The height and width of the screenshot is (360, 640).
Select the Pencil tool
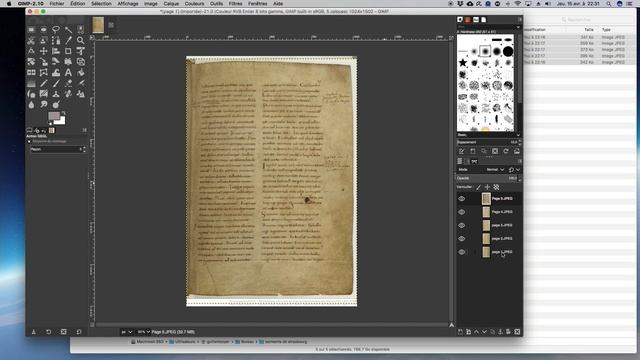click(x=43, y=83)
